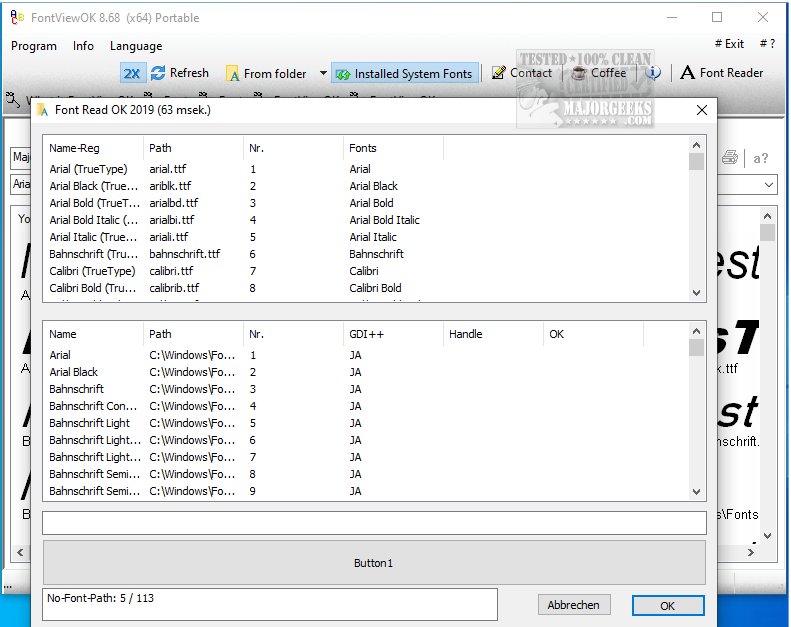The height and width of the screenshot is (627, 791).
Task: Click main window scroll left arrow
Action: [x=20, y=552]
